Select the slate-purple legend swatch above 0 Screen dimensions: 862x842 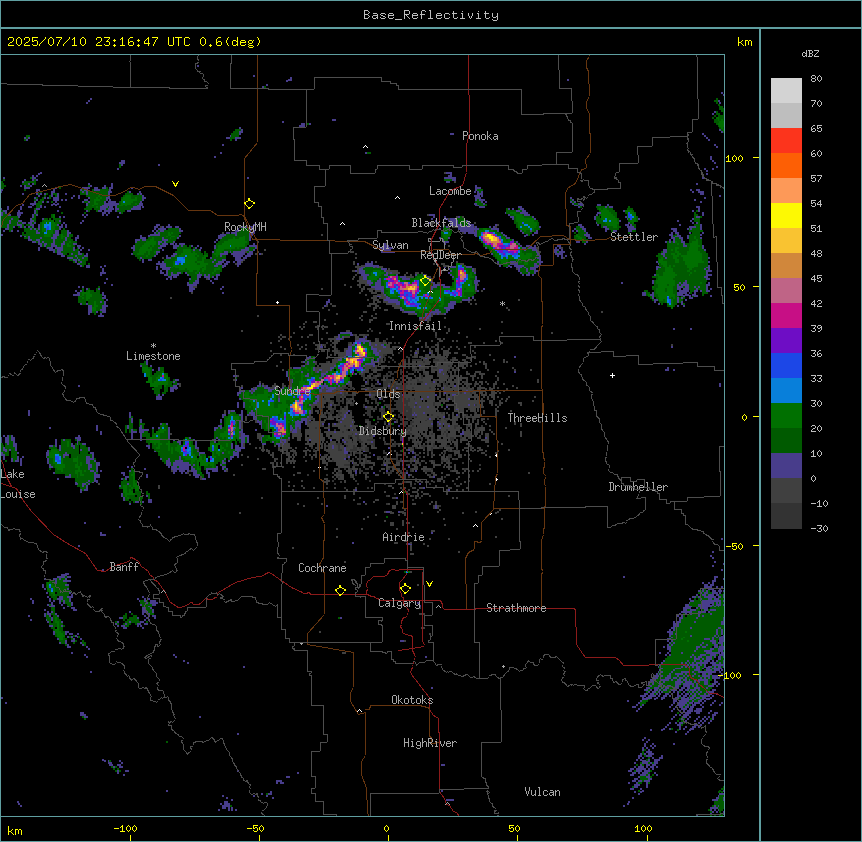coord(786,466)
